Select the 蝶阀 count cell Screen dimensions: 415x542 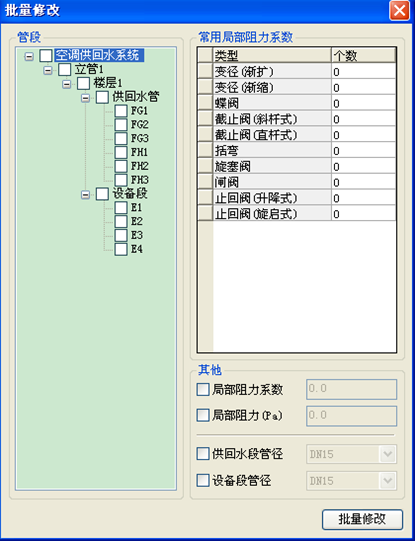[364, 103]
